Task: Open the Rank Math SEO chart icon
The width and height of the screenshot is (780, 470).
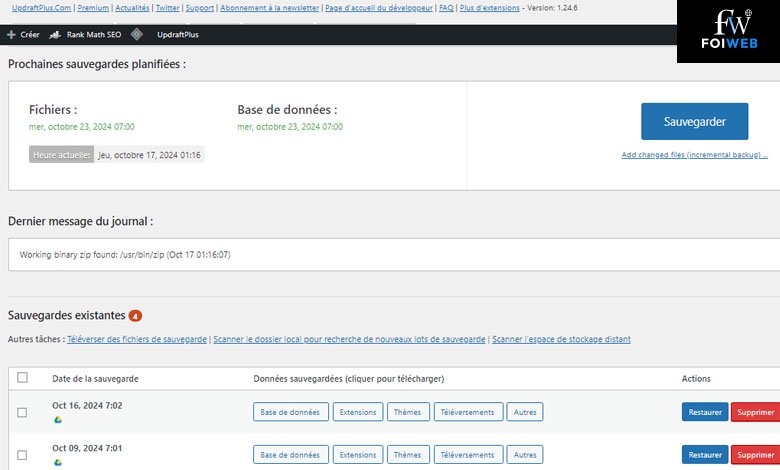Action: pos(55,35)
